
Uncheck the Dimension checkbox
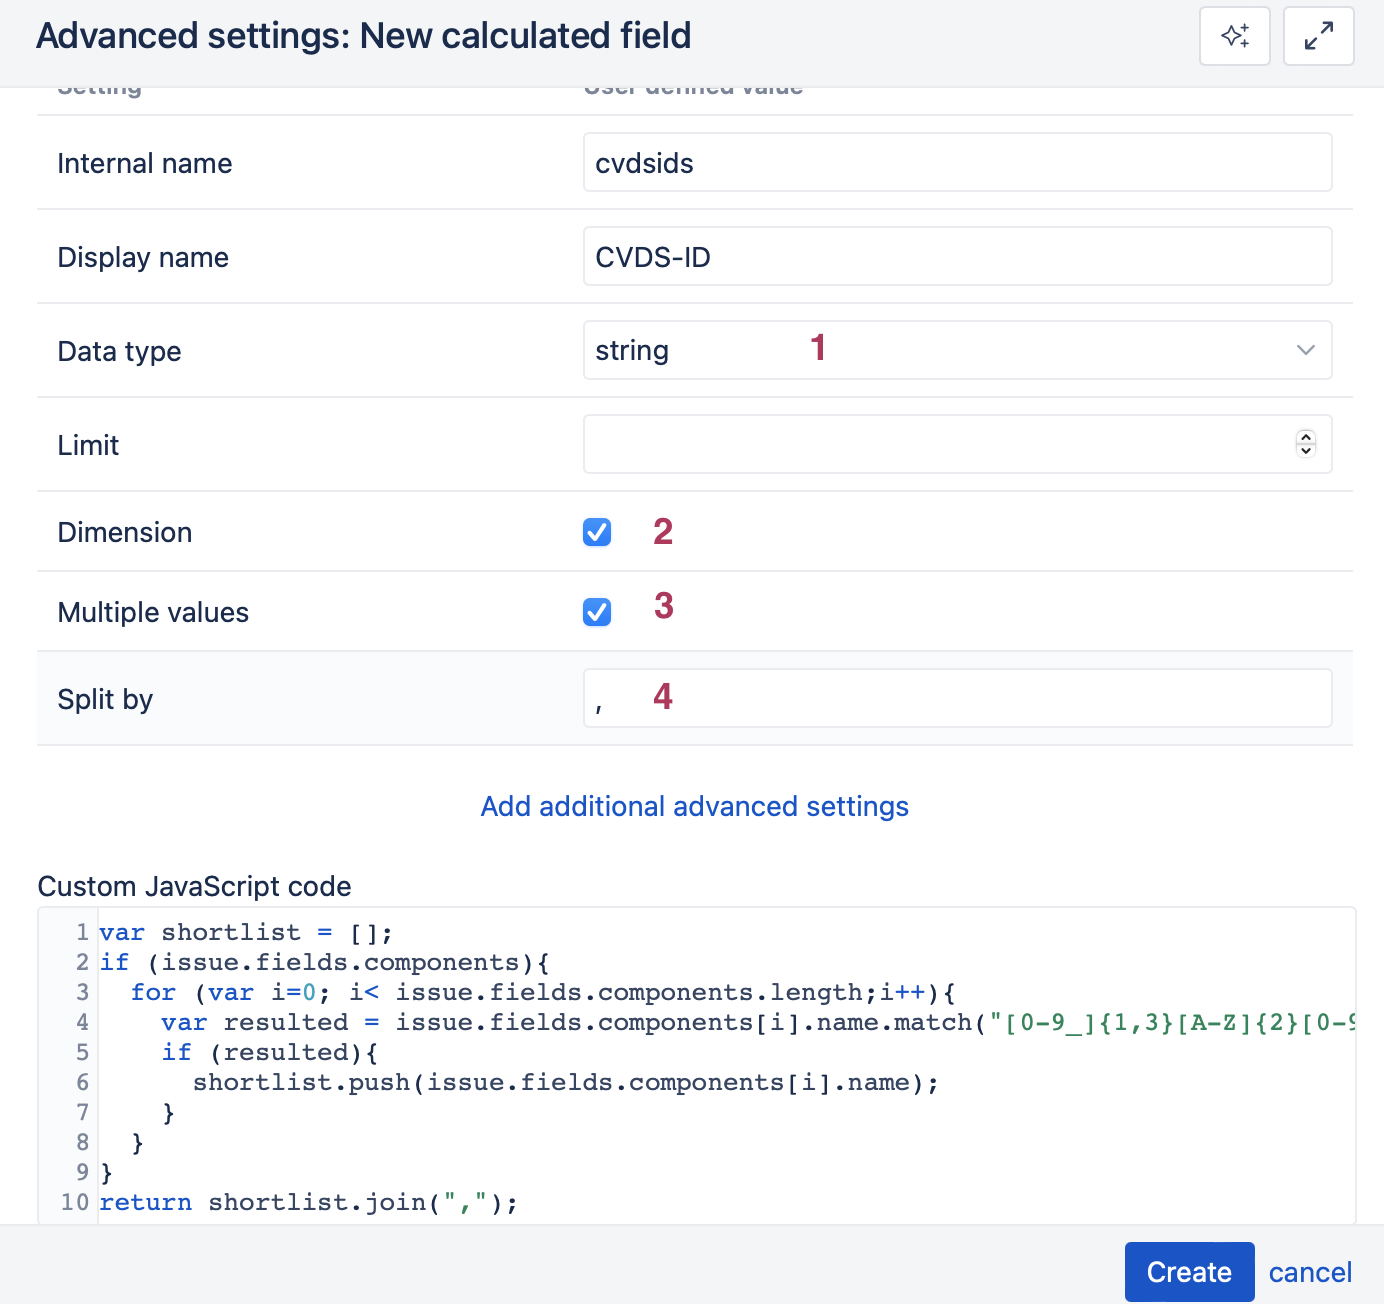tap(596, 532)
